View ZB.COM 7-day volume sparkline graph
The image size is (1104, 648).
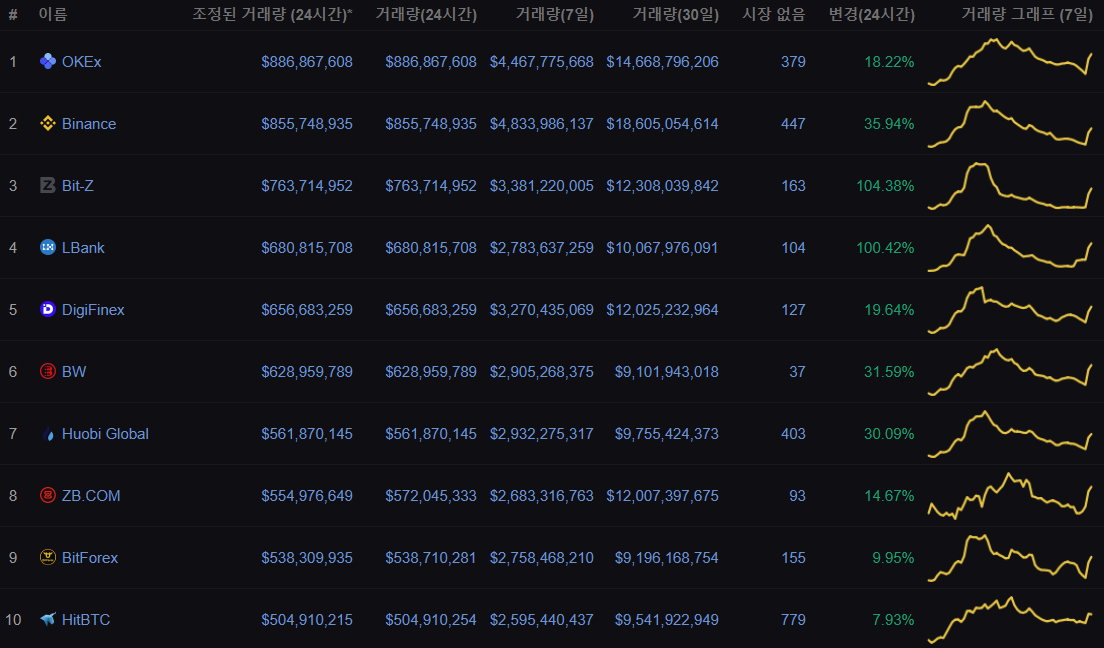pos(1010,496)
